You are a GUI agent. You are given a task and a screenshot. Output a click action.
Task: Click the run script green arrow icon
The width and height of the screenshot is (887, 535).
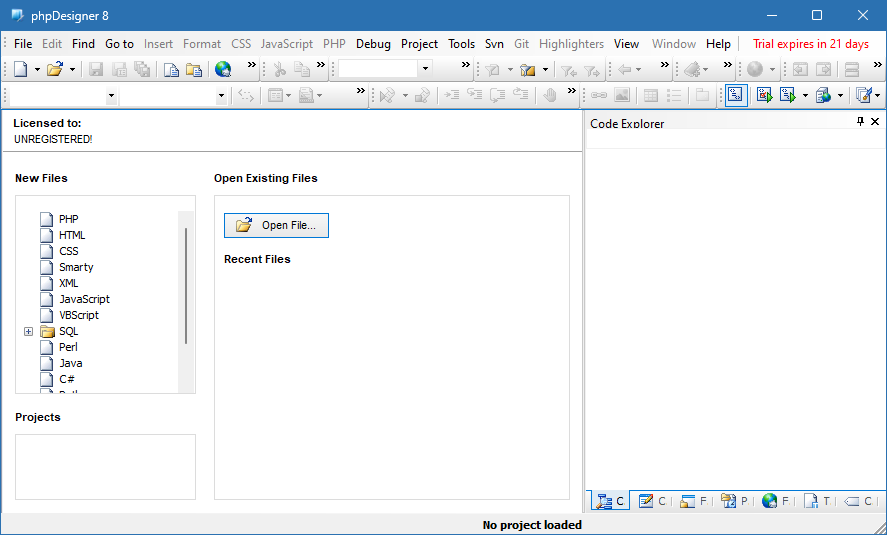788,96
